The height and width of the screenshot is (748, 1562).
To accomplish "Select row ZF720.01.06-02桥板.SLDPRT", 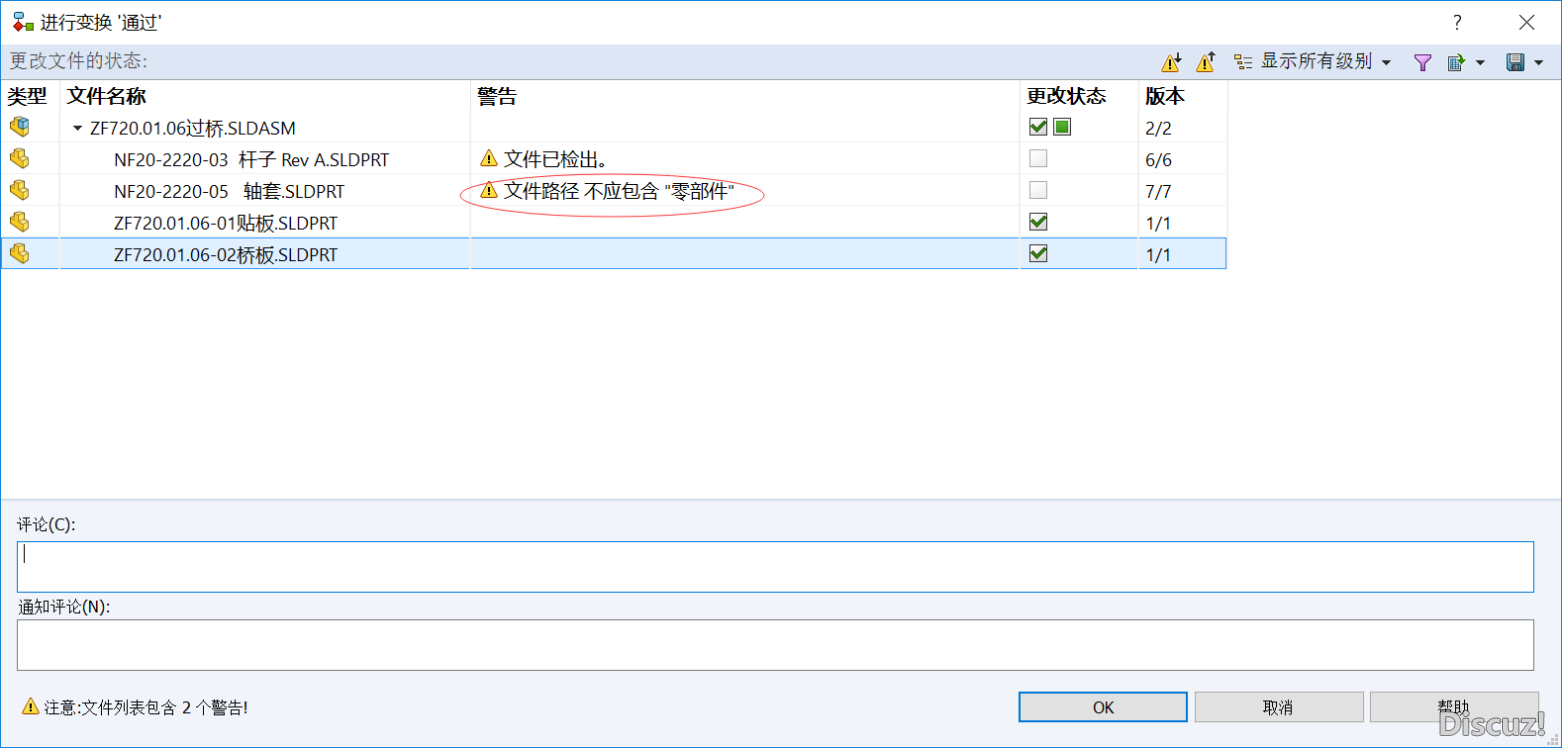I will click(613, 253).
